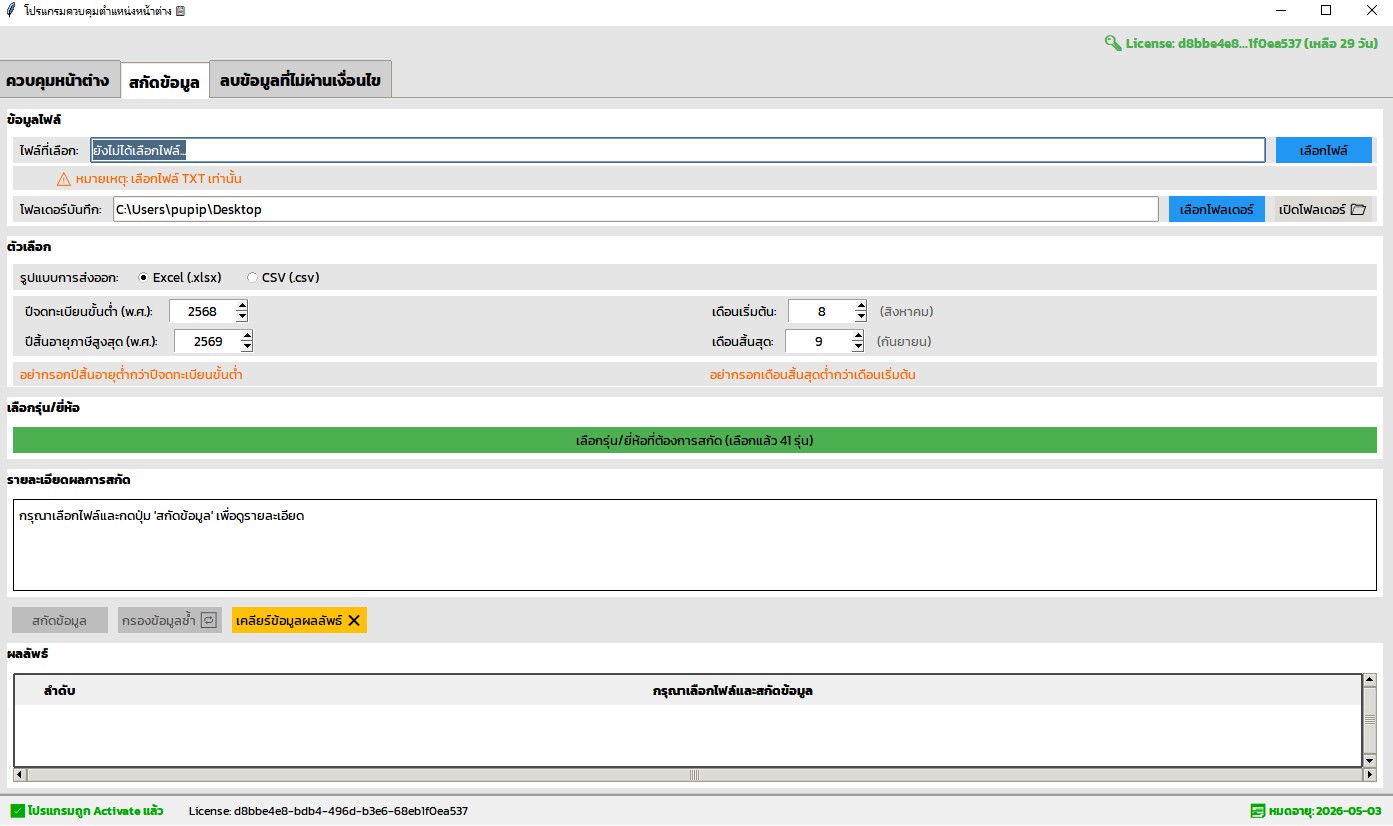
Task: Click the feather app icon in title bar
Action: click(x=10, y=10)
